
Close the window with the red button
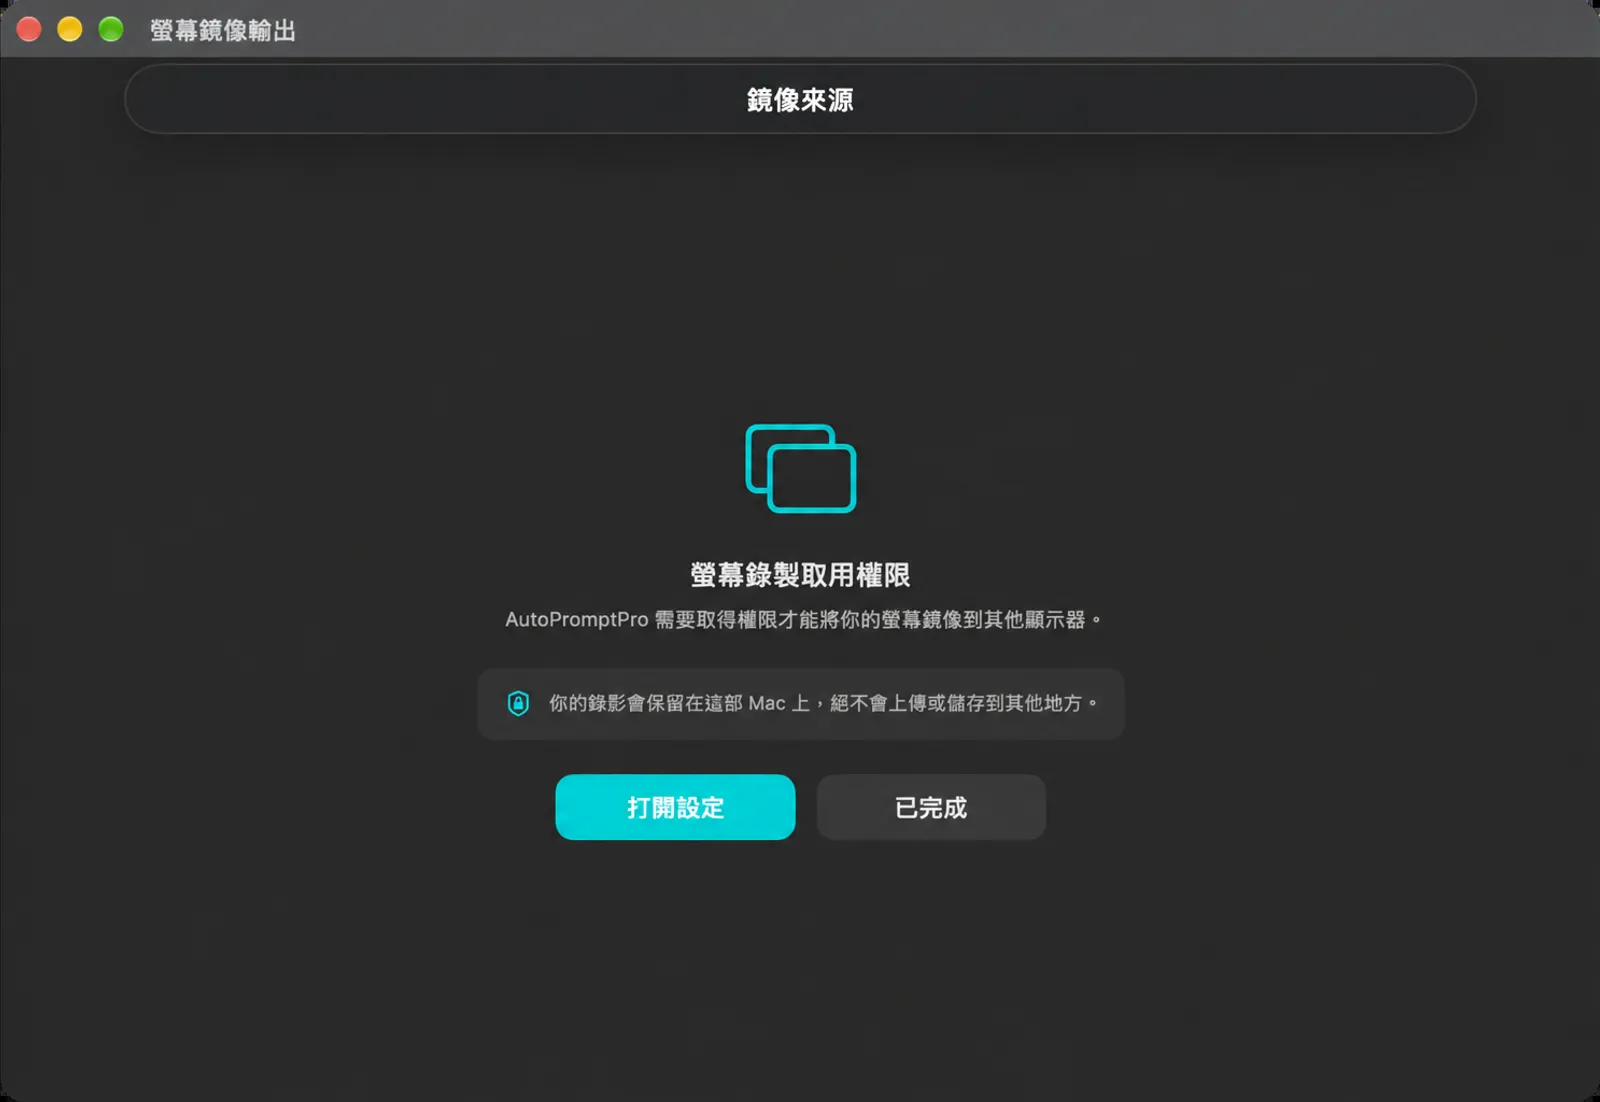coord(29,29)
